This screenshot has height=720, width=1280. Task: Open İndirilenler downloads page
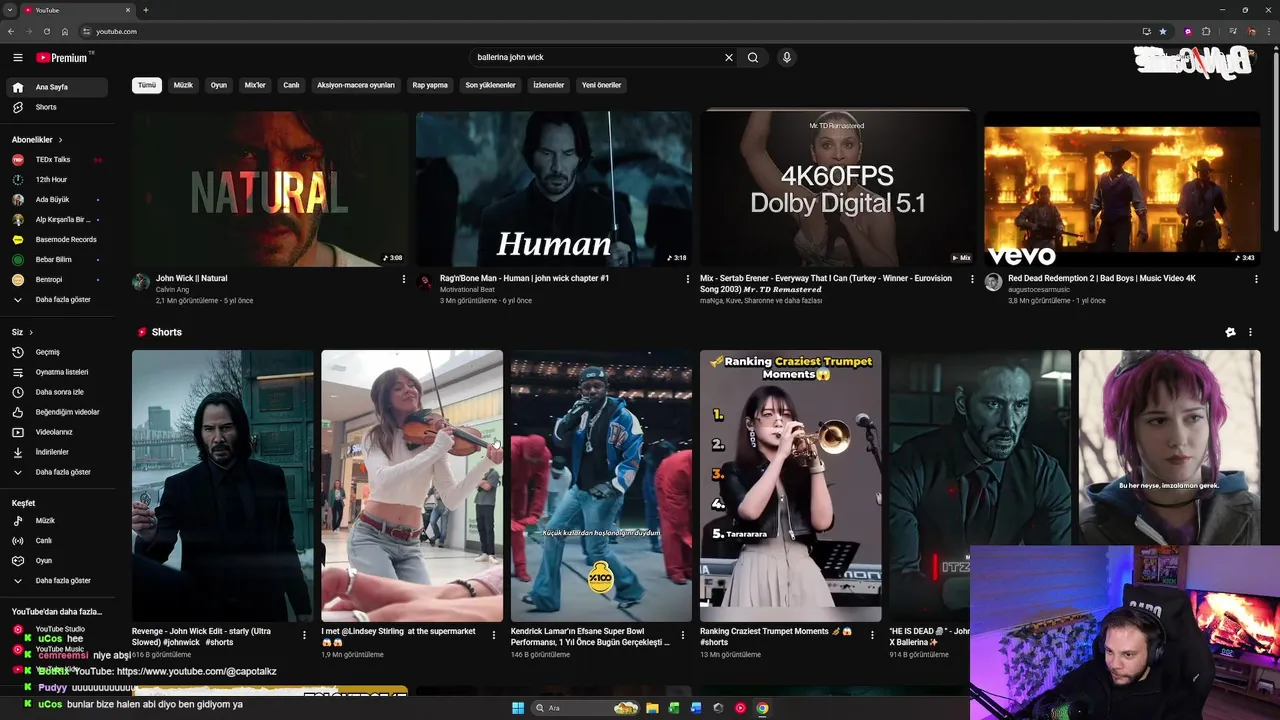point(57,452)
